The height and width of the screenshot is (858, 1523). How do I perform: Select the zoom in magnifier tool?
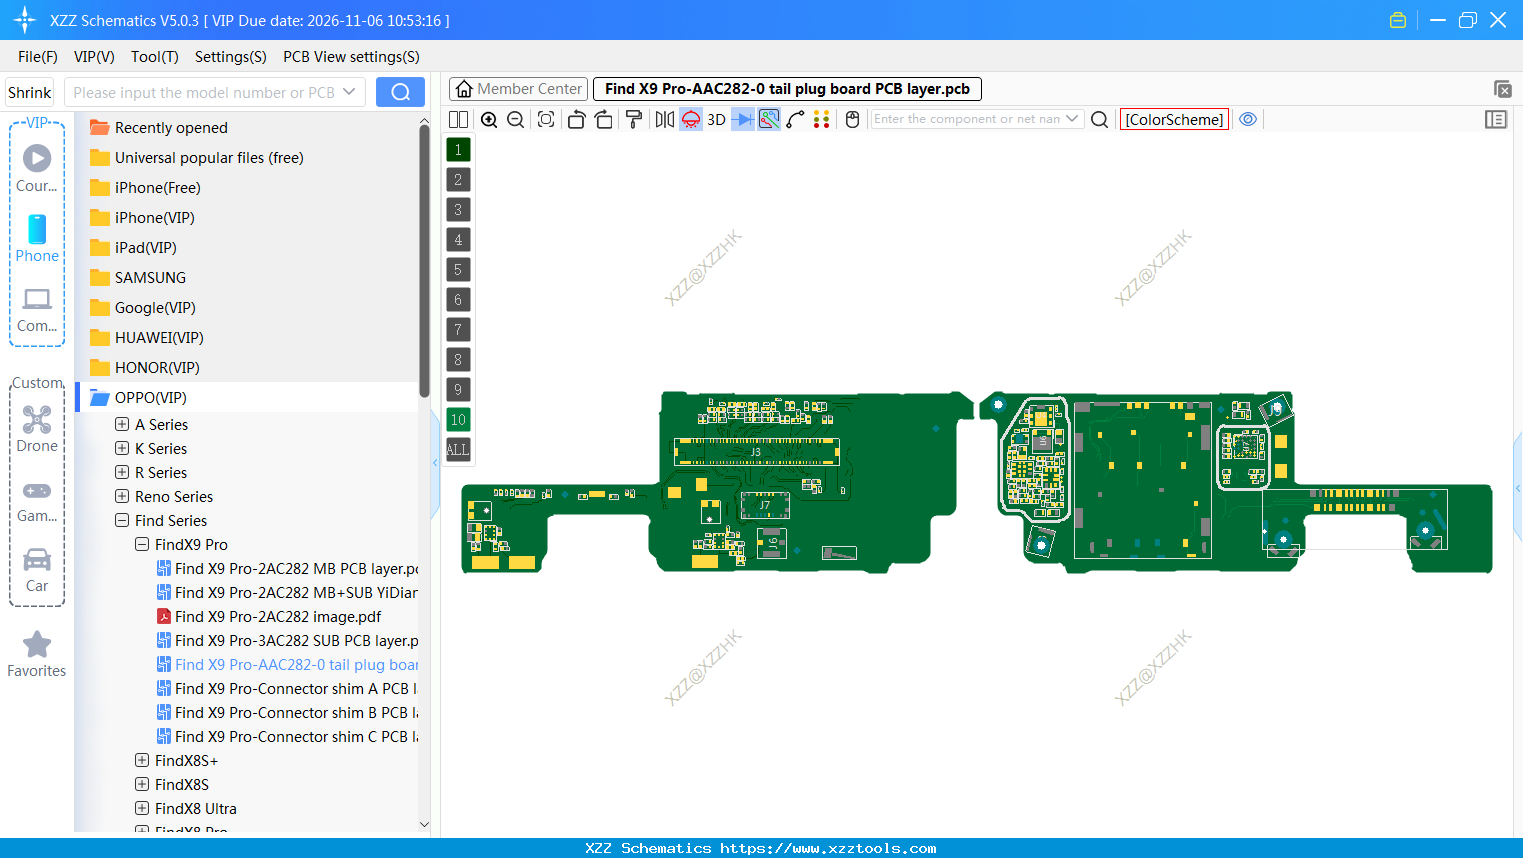(x=489, y=119)
